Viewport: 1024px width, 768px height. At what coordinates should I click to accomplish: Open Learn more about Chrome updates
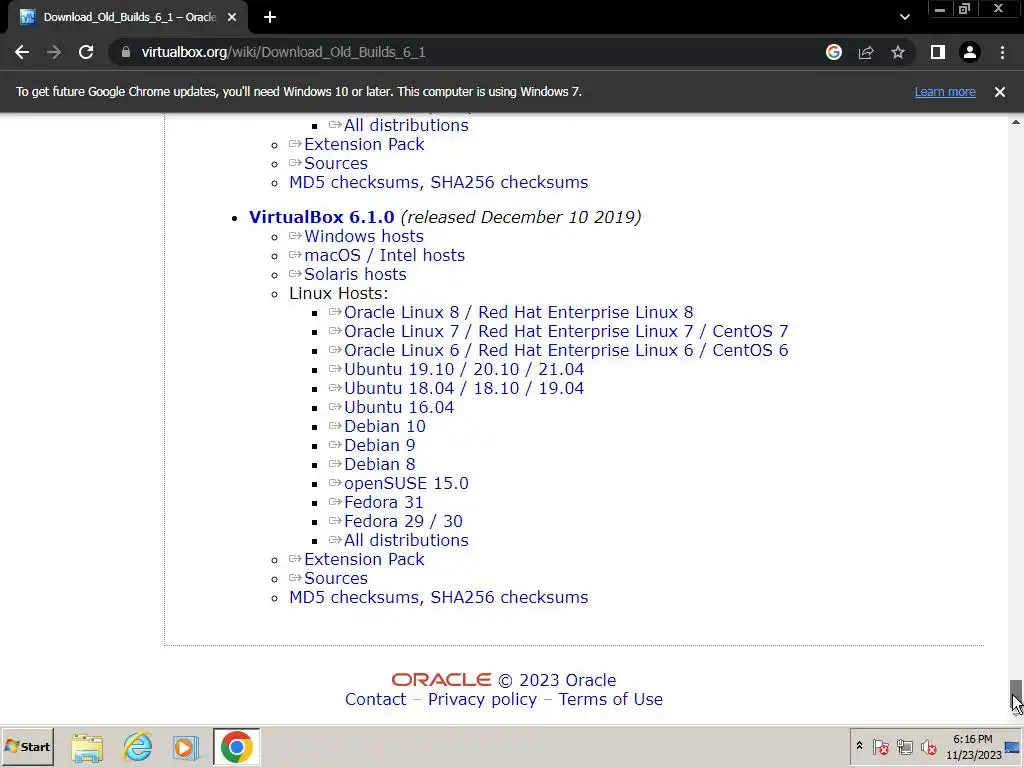pos(945,92)
